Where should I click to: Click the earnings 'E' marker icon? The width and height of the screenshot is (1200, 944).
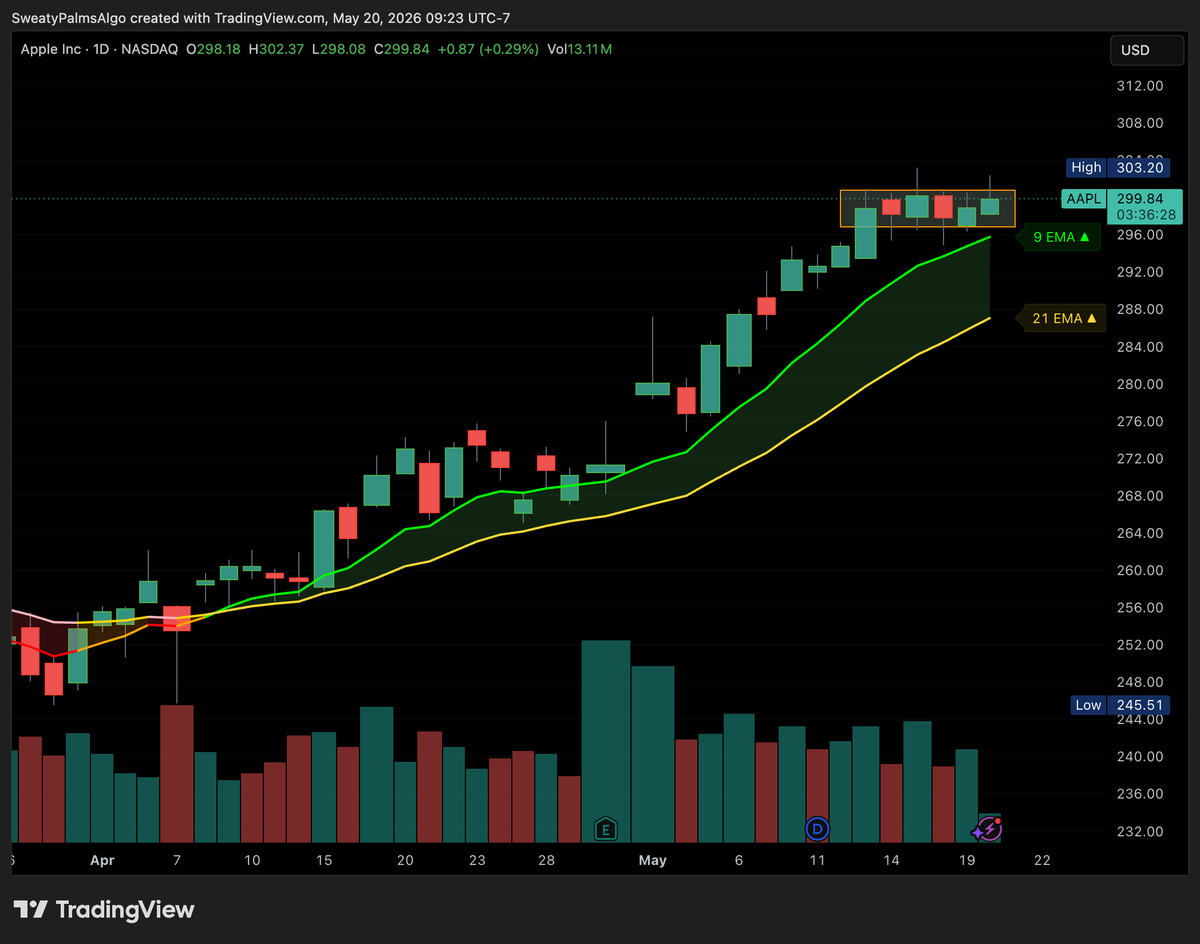pos(605,828)
